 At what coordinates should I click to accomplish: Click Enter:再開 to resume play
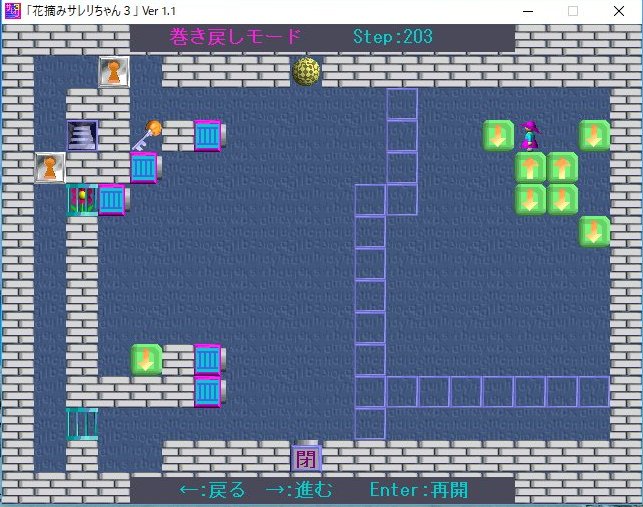[x=418, y=490]
